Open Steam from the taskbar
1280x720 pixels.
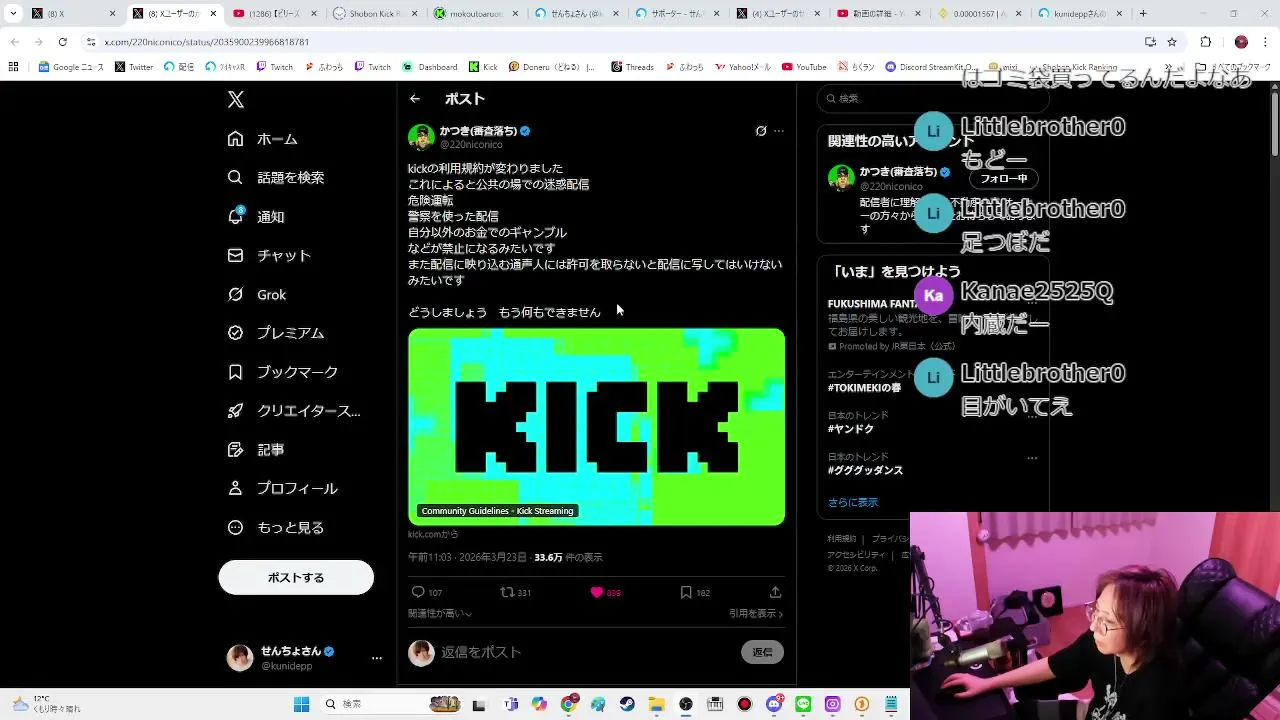pyautogui.click(x=627, y=704)
